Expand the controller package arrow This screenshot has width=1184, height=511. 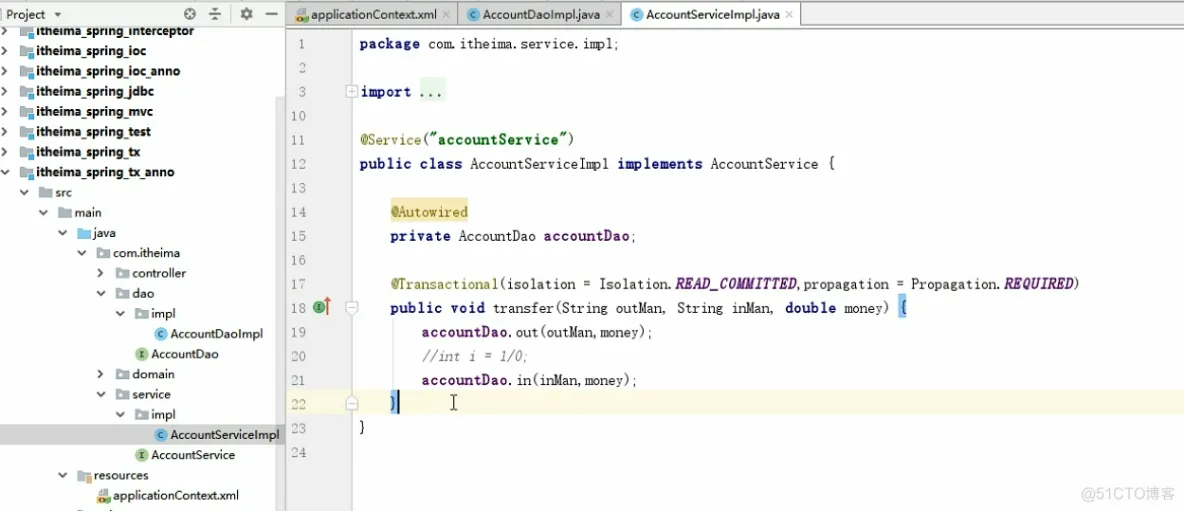pos(101,273)
